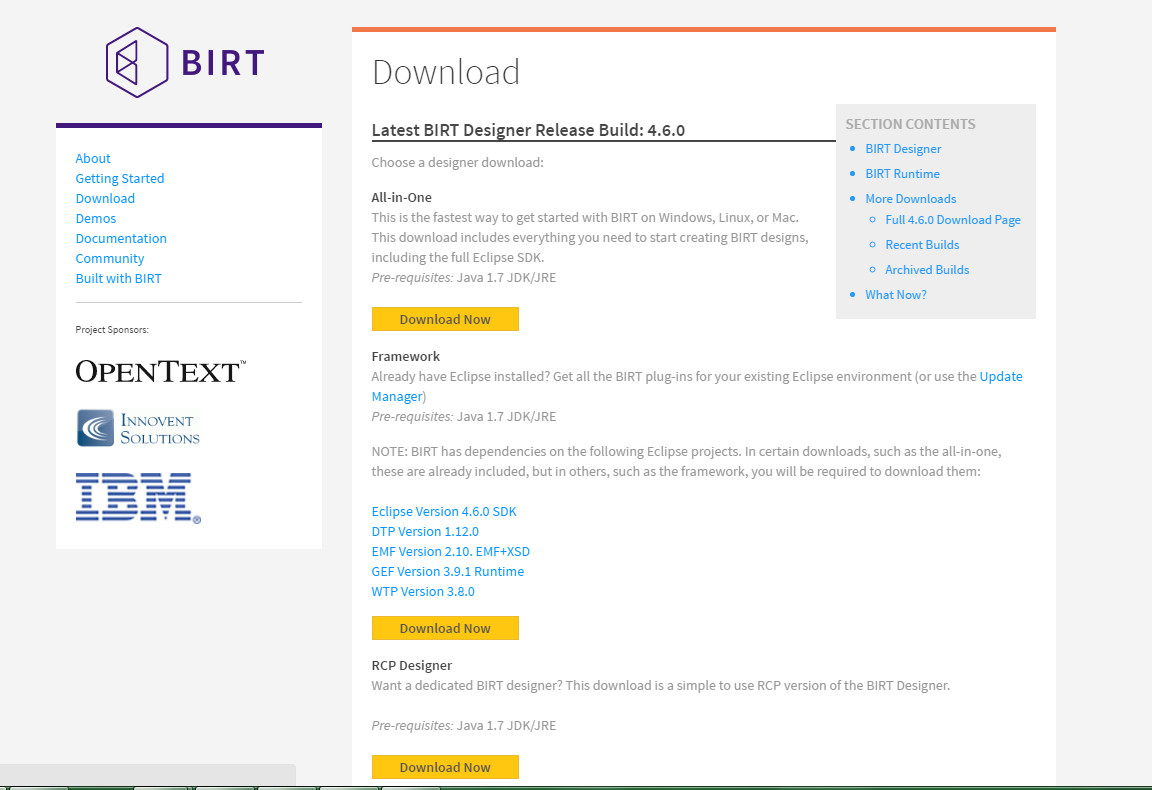The image size is (1152, 790).
Task: Open the BIRT Runtime section link
Action: [902, 173]
